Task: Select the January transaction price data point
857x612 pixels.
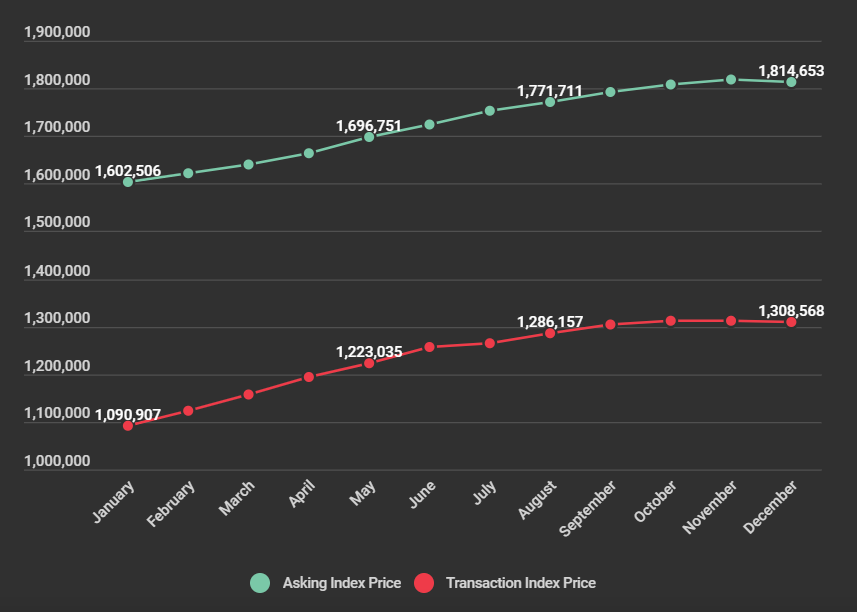Action: [128, 426]
